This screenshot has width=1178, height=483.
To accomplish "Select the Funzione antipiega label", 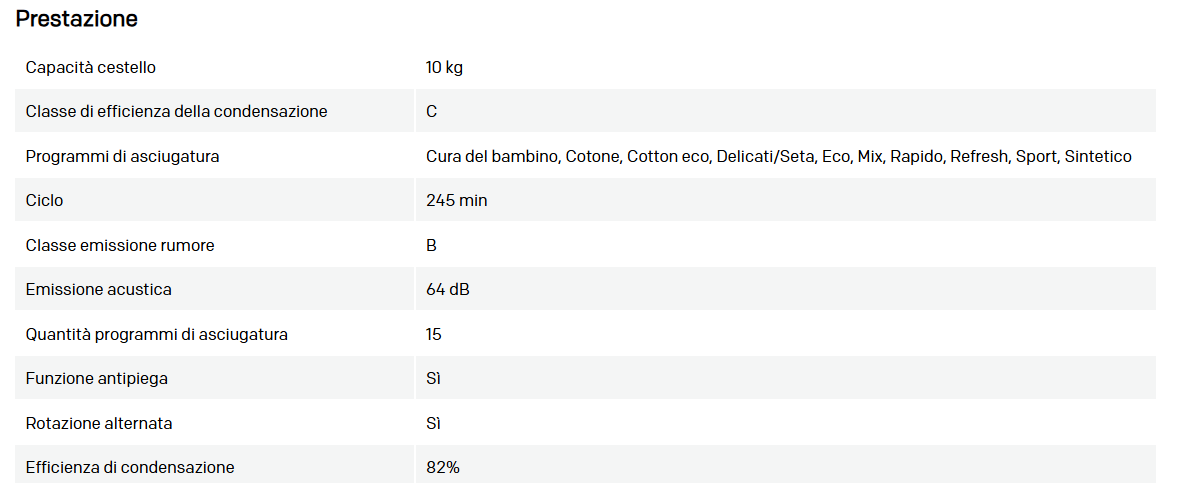I will pyautogui.click(x=99, y=379).
